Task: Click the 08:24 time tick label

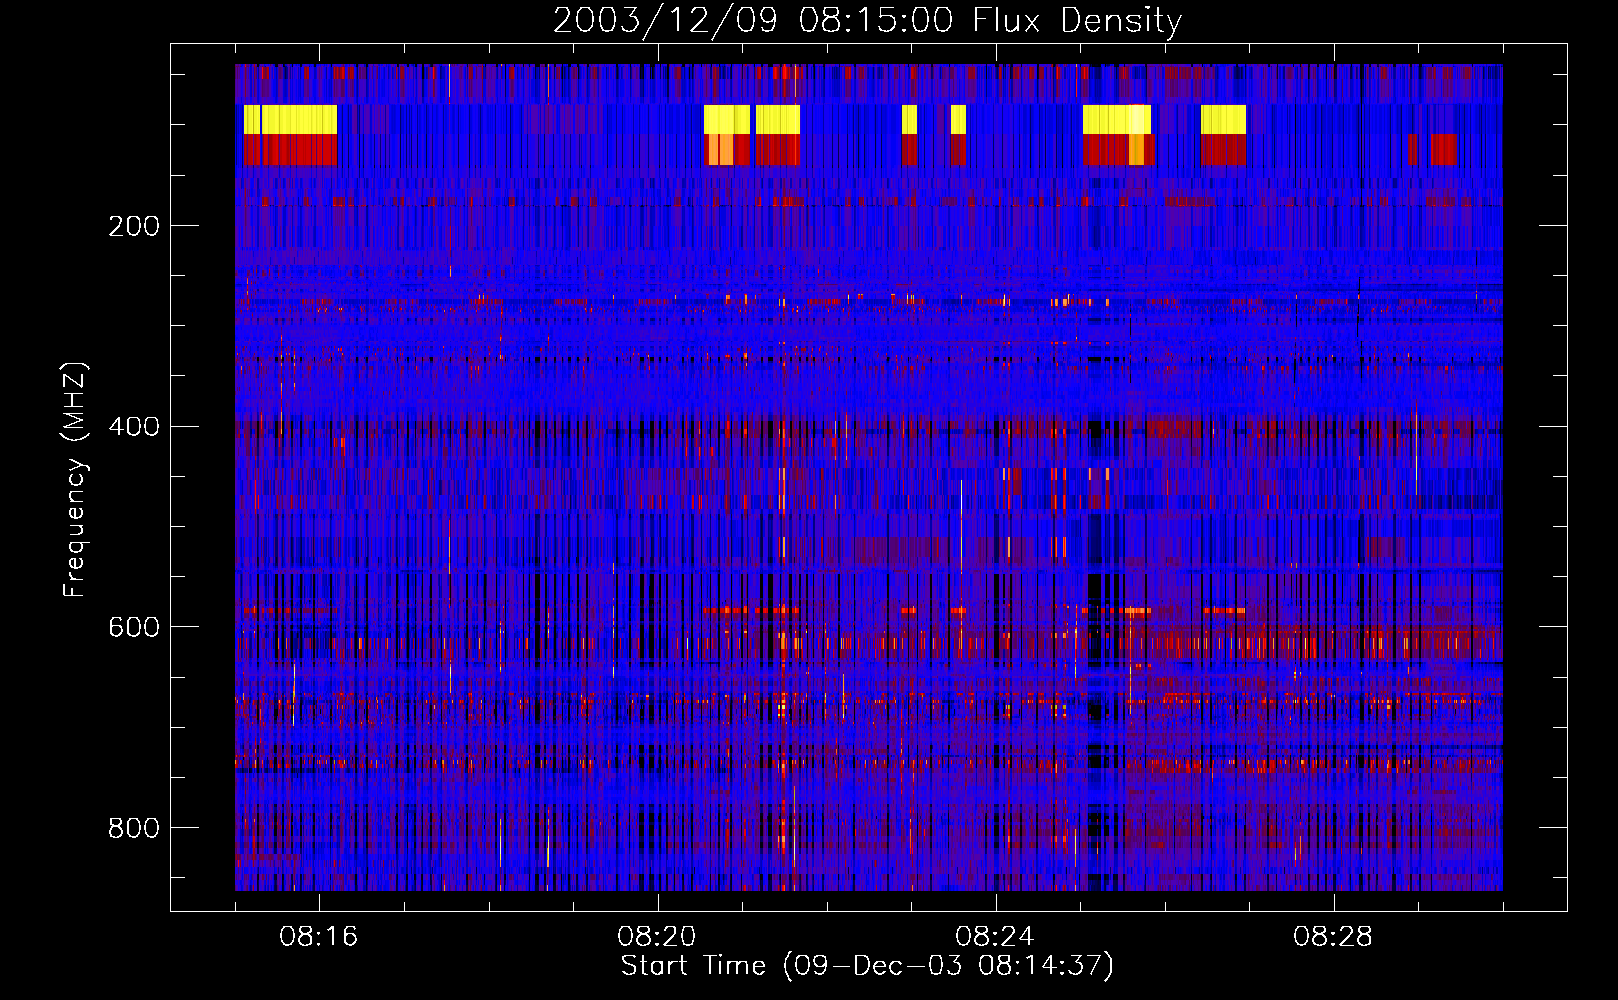Action: [x=995, y=937]
